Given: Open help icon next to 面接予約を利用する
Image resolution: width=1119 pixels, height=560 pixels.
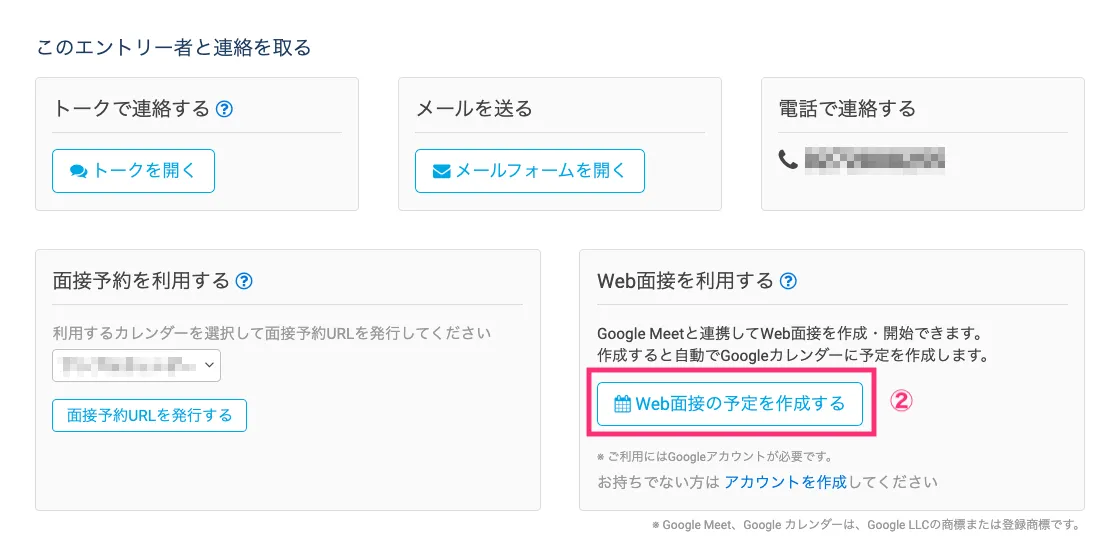Looking at the screenshot, I should coord(244,281).
